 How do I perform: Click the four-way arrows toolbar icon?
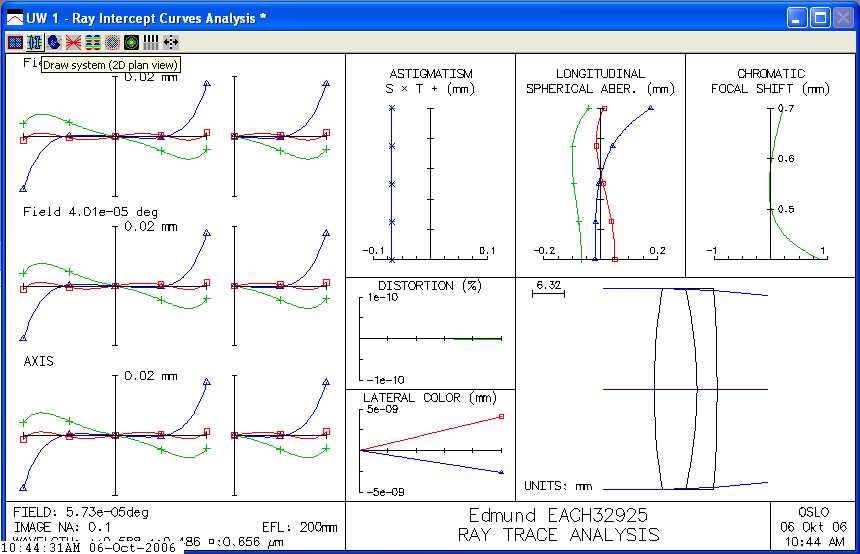170,42
